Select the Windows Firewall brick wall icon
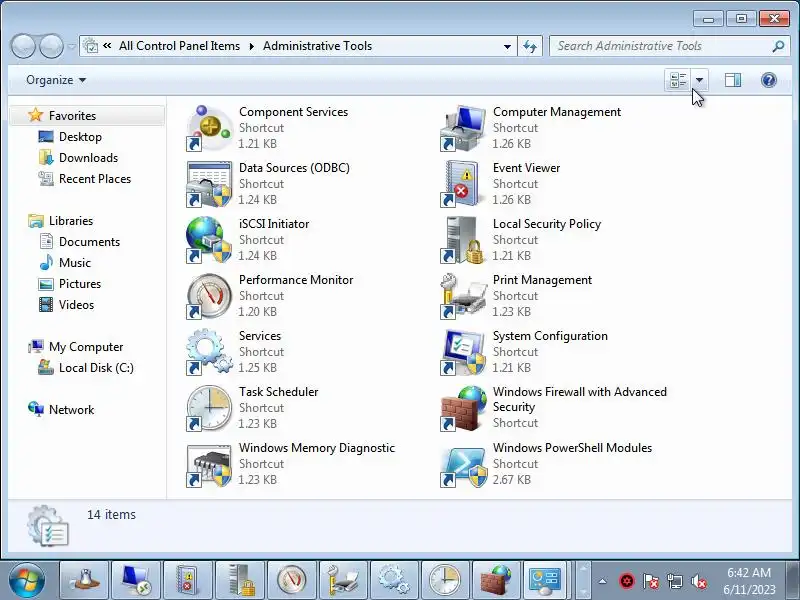The height and width of the screenshot is (600, 800). pyautogui.click(x=463, y=408)
